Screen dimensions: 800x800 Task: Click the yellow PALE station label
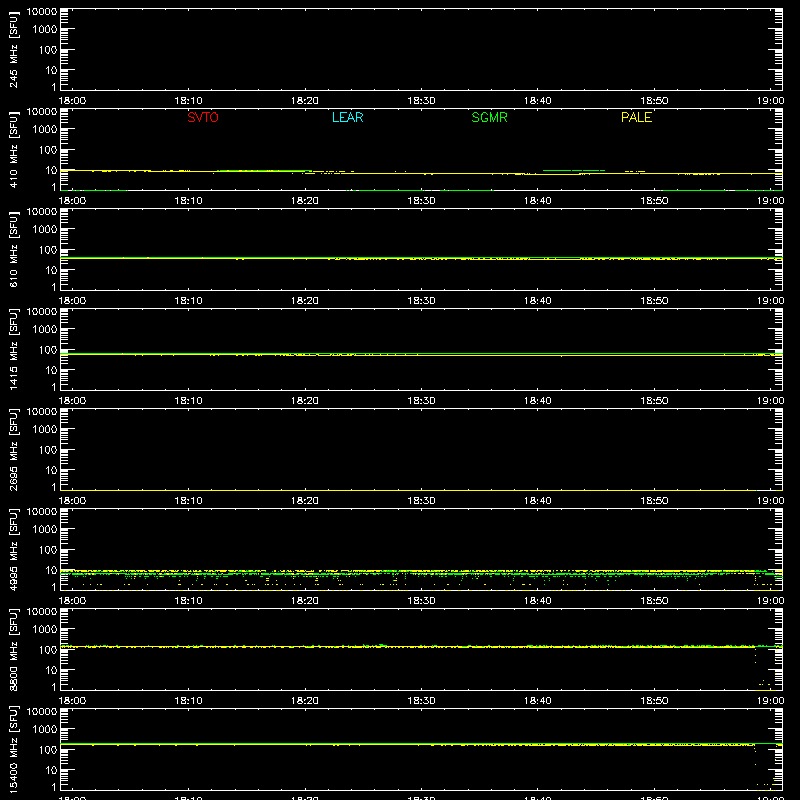pyautogui.click(x=636, y=117)
